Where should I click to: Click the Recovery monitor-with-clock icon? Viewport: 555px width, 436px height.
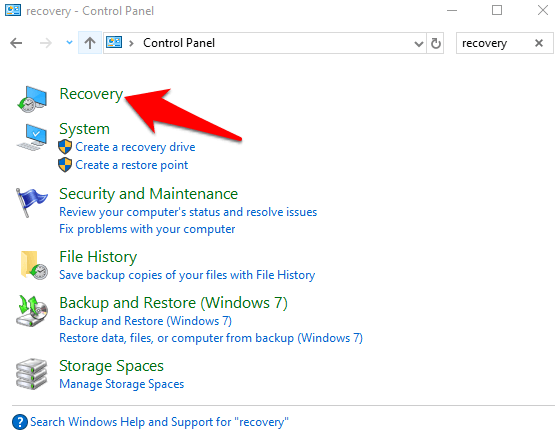[x=32, y=99]
